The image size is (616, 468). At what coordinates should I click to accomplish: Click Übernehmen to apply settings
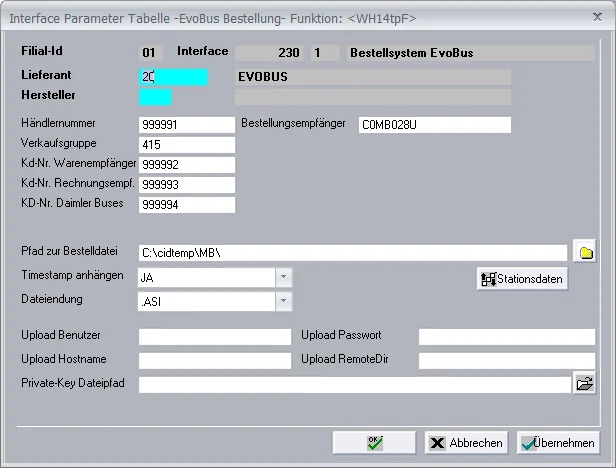click(558, 443)
